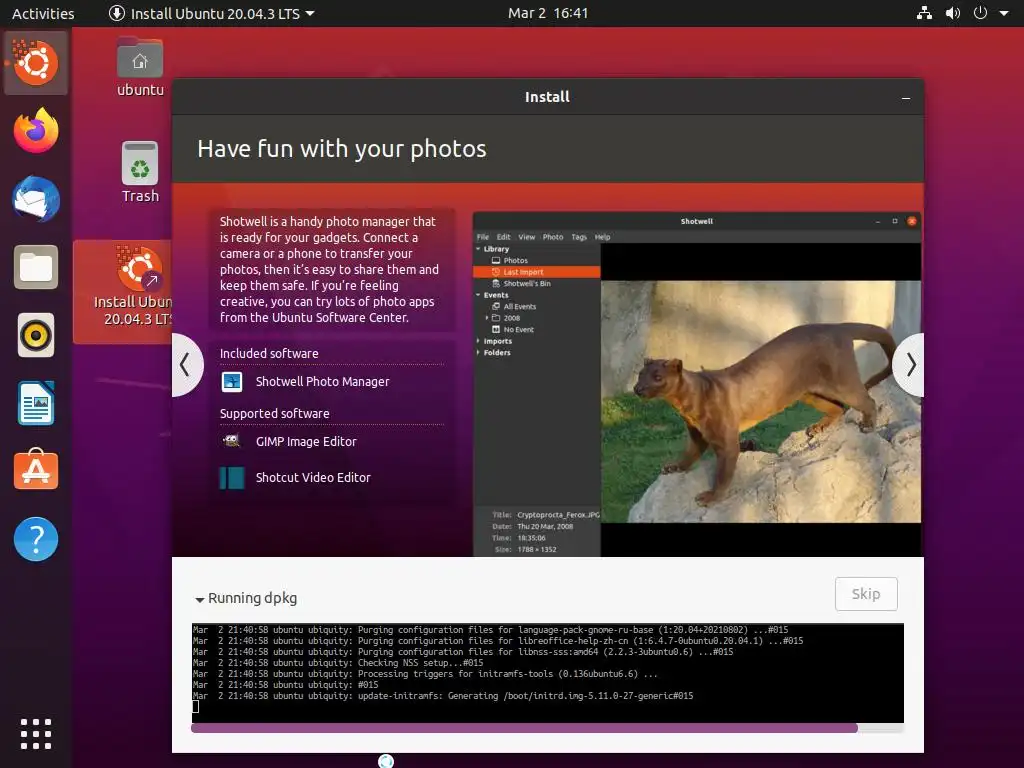Open Ubuntu Software from the dock
The image size is (1024, 768).
tap(36, 470)
